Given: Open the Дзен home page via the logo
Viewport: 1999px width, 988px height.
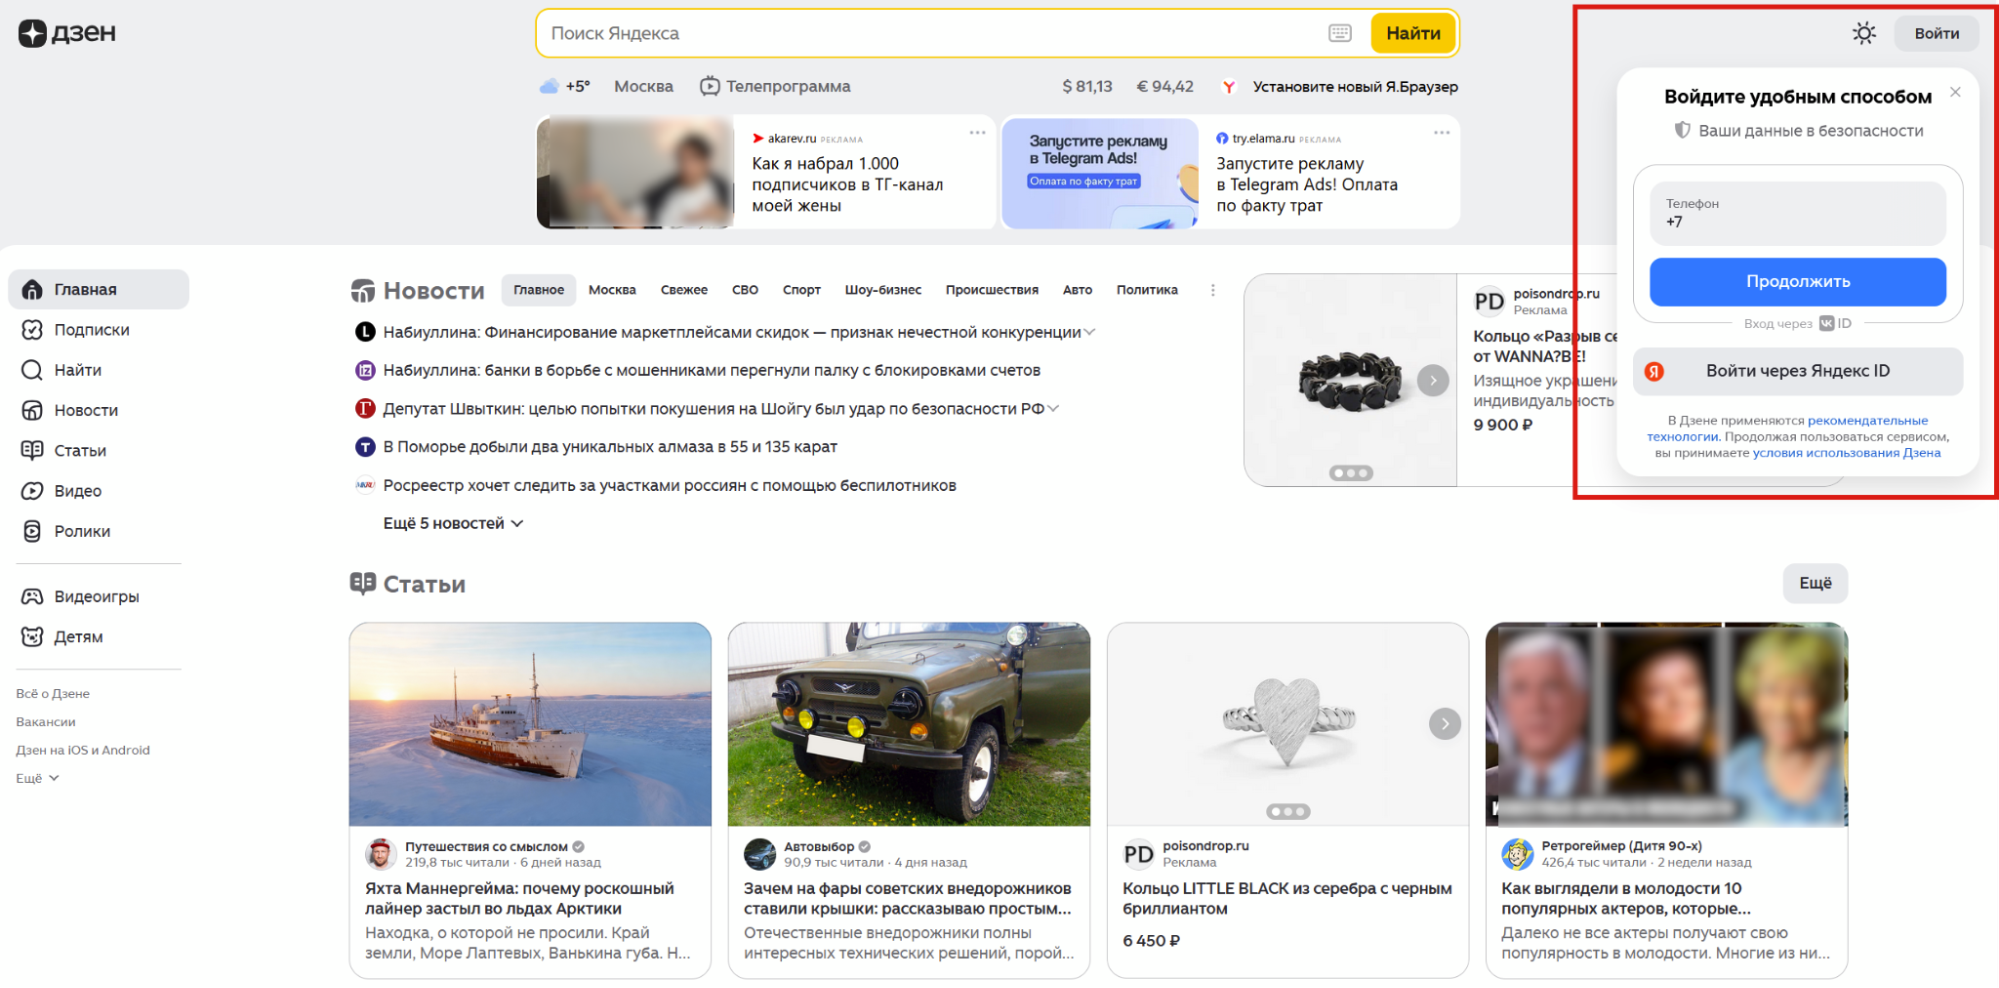Looking at the screenshot, I should (x=66, y=32).
